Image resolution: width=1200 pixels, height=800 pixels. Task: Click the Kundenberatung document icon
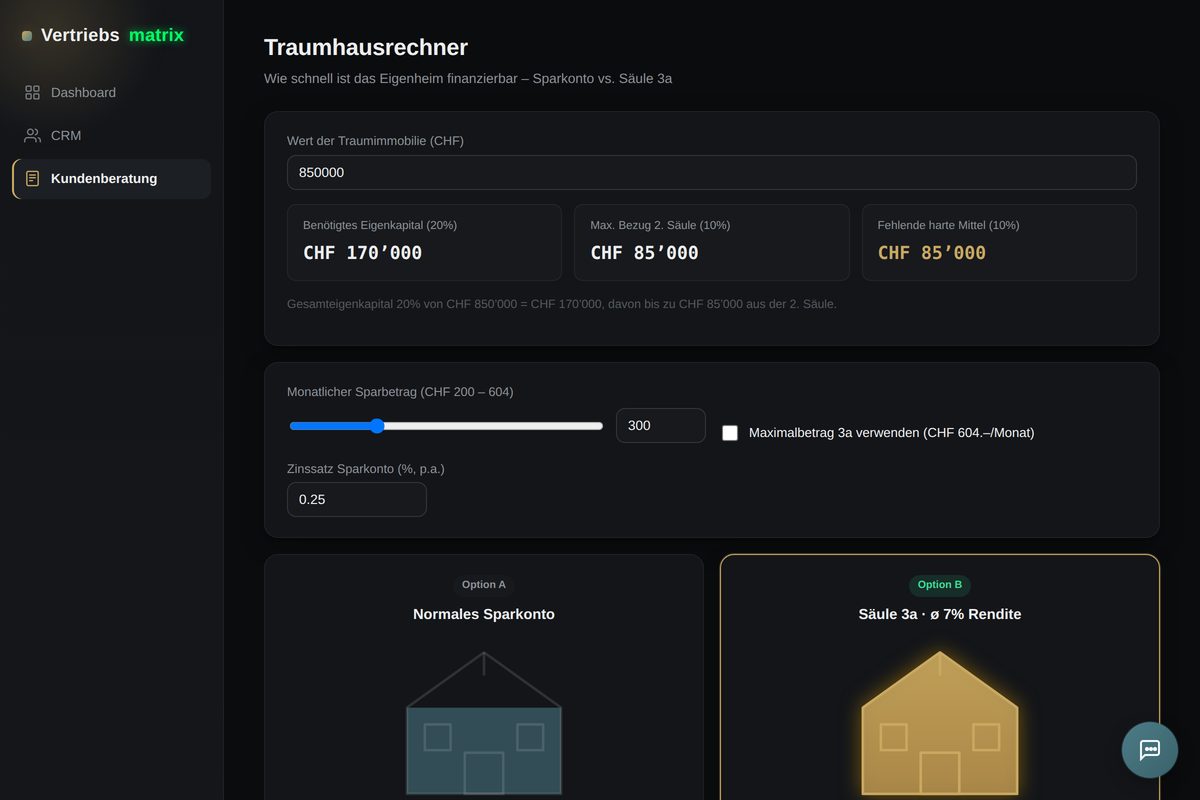[x=32, y=178]
